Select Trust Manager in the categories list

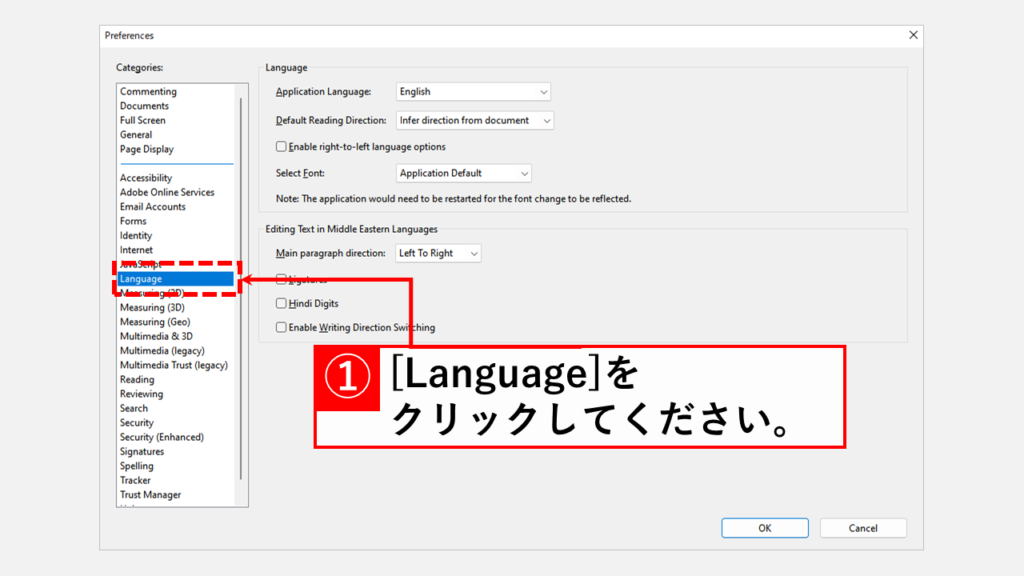(150, 495)
